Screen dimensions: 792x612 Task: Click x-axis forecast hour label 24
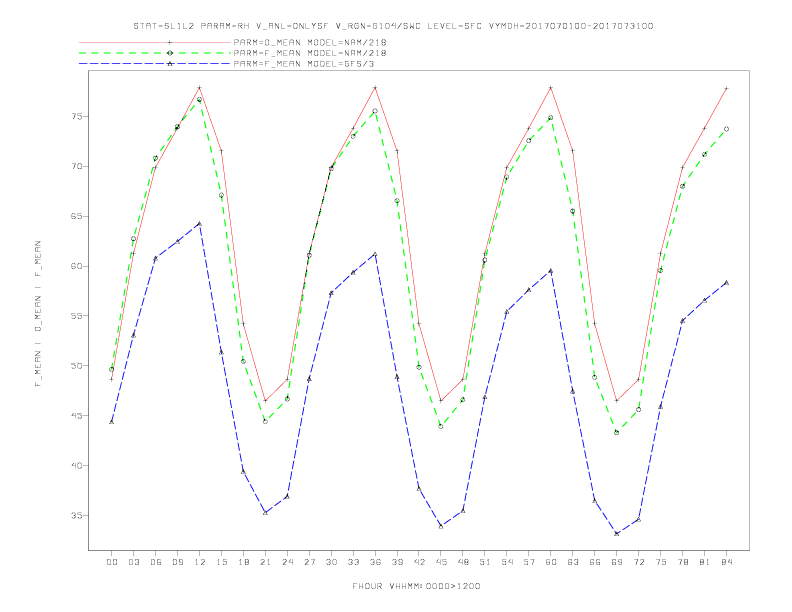tap(287, 562)
